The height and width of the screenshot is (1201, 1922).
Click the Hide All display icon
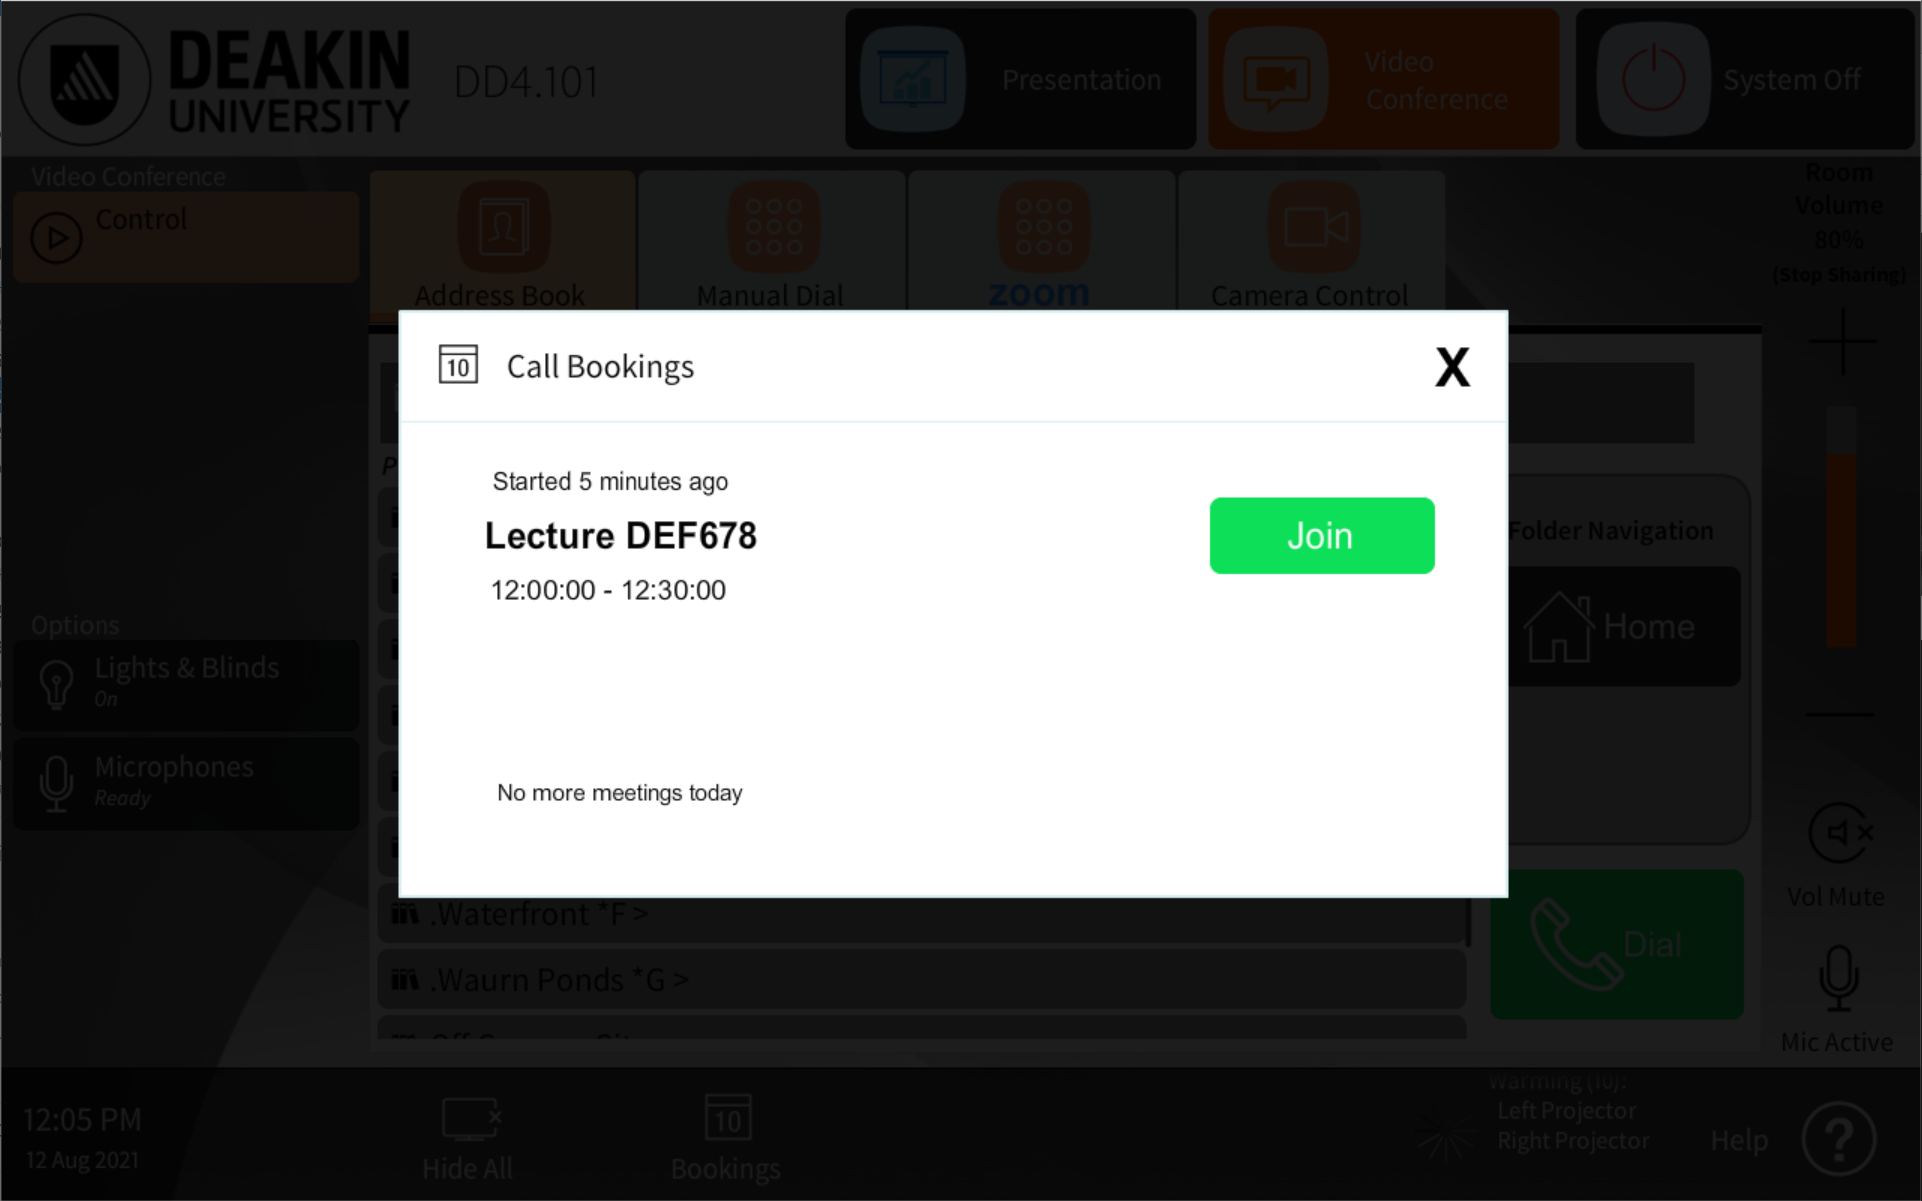pyautogui.click(x=470, y=1119)
